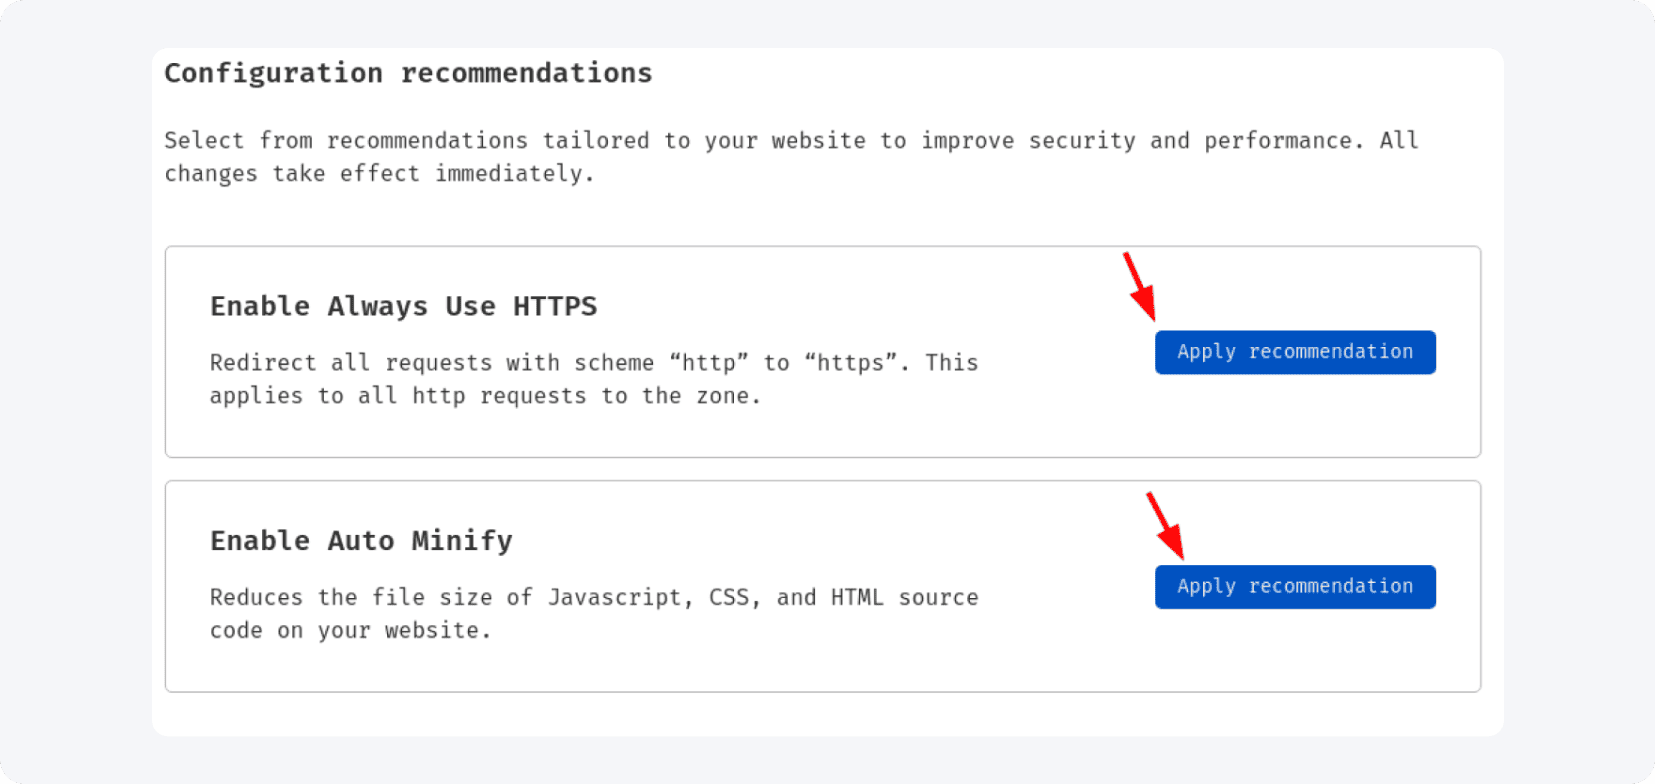1655x784 pixels.
Task: Click the page description under the title
Action: [x=790, y=156]
